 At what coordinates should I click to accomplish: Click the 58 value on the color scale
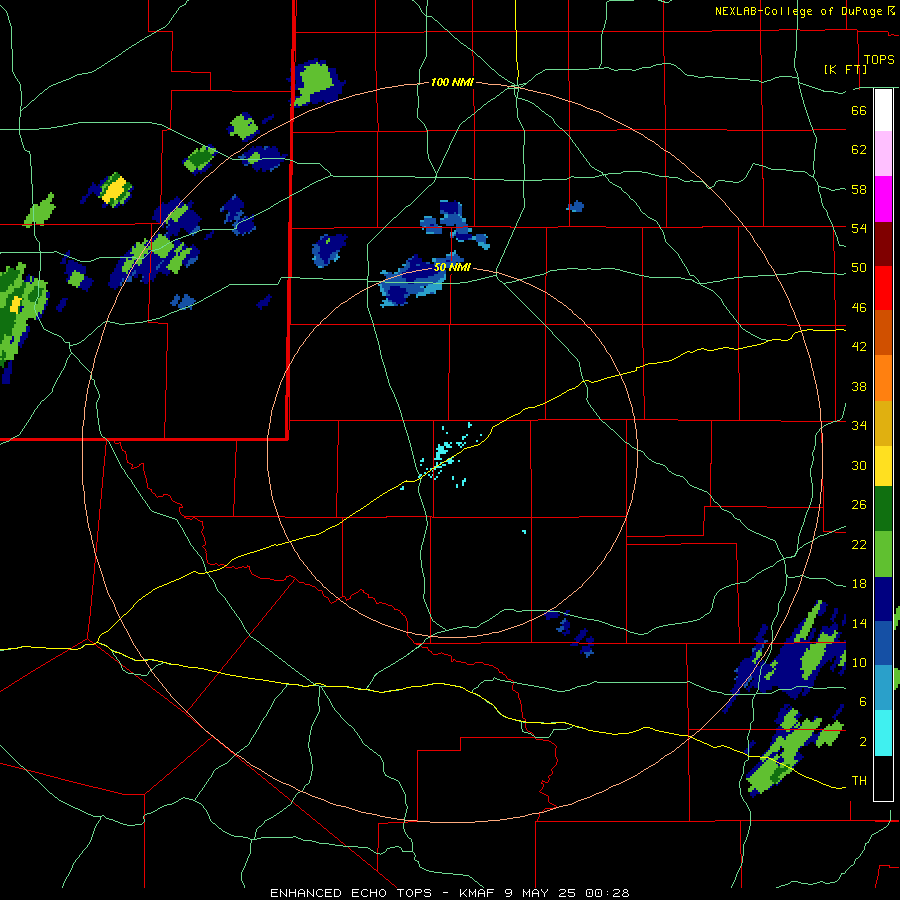point(859,189)
